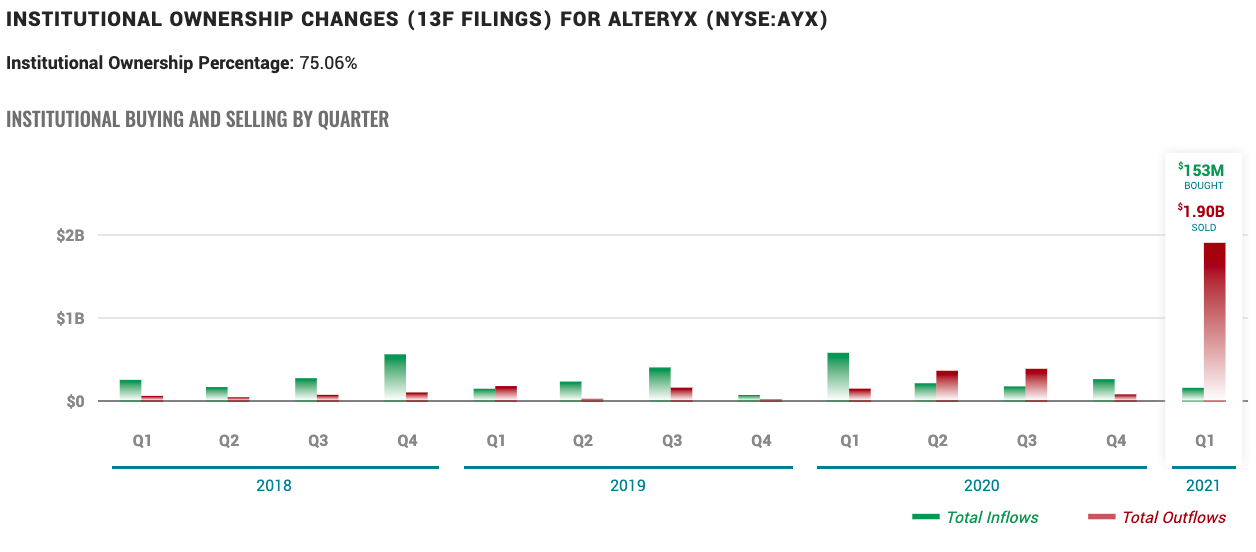
Task: Click the red Q4 2020 outflows bar
Action: (1126, 397)
